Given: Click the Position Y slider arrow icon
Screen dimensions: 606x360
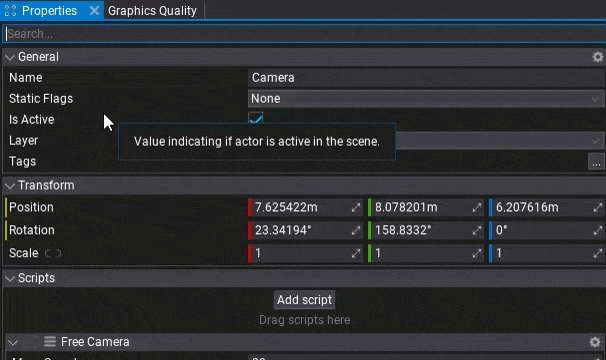Looking at the screenshot, I should 477,208.
